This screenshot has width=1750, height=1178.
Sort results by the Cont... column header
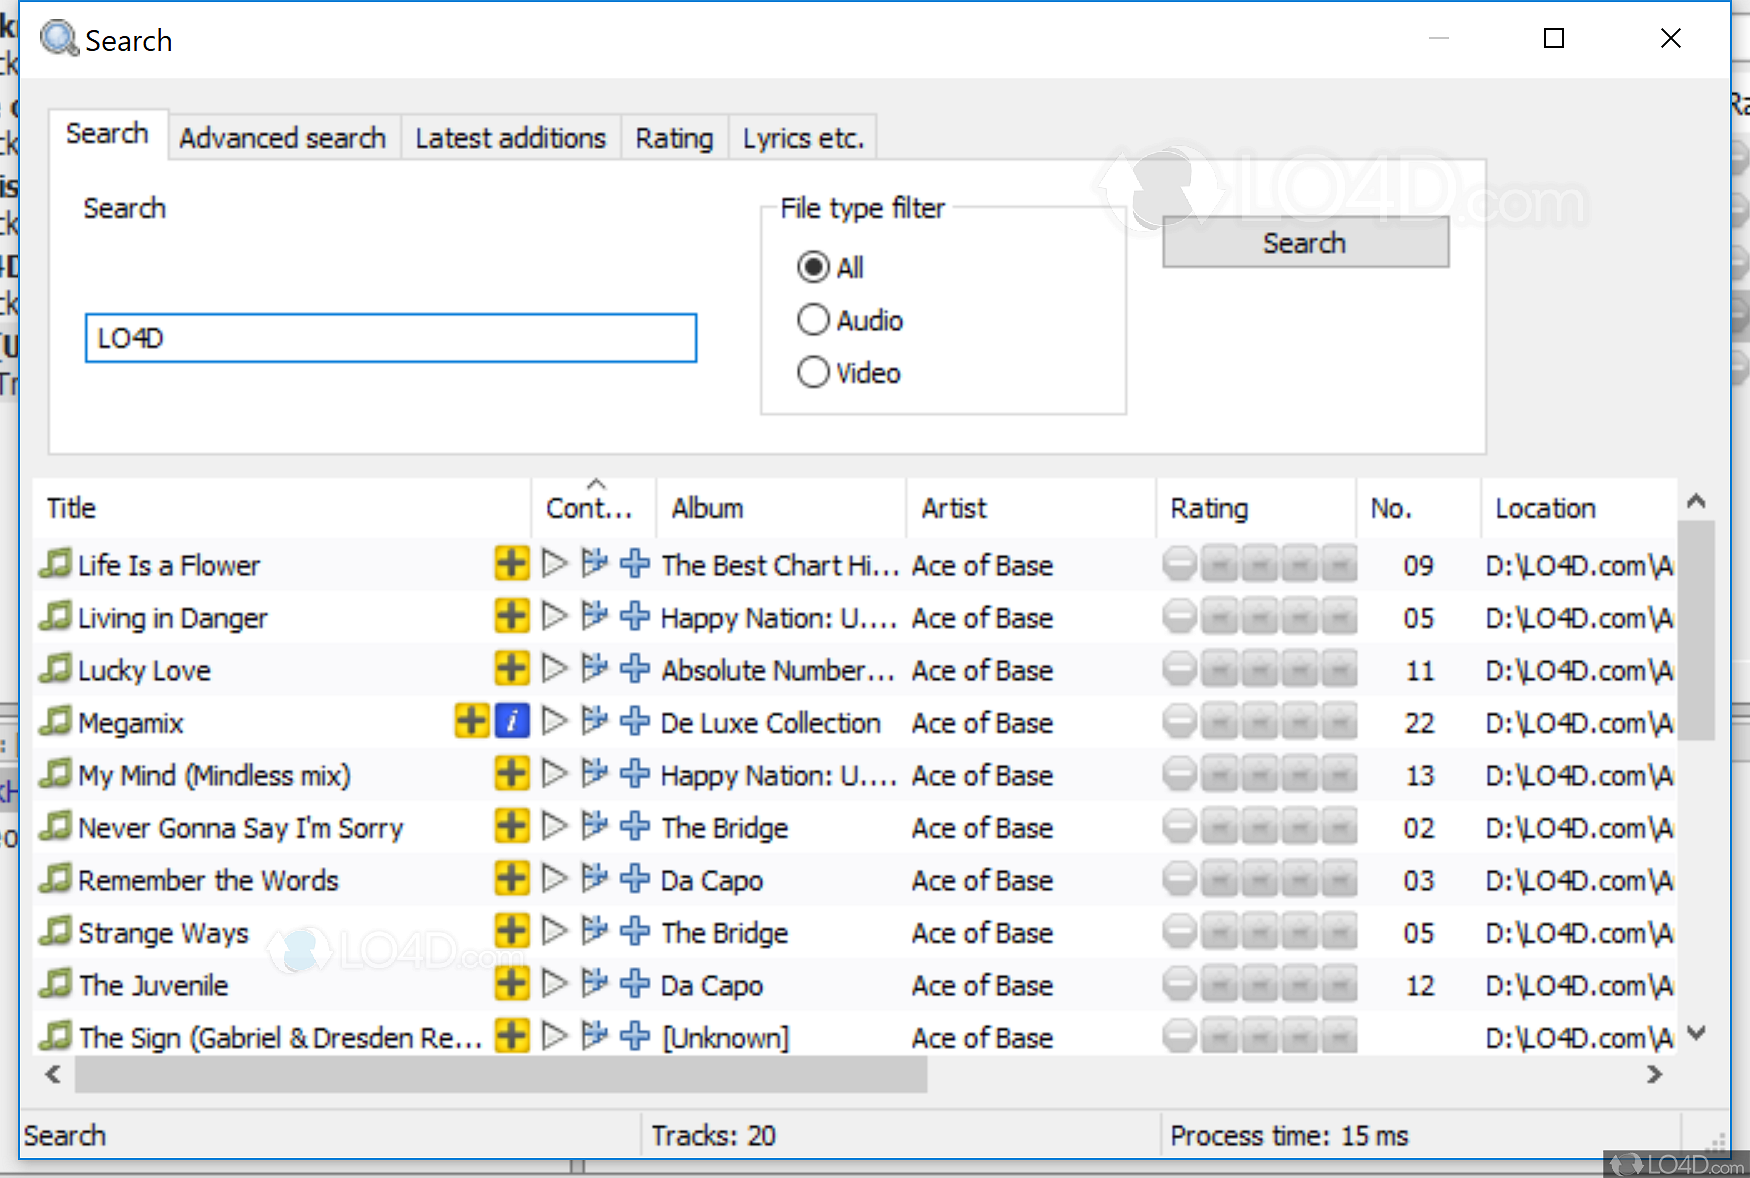[591, 508]
